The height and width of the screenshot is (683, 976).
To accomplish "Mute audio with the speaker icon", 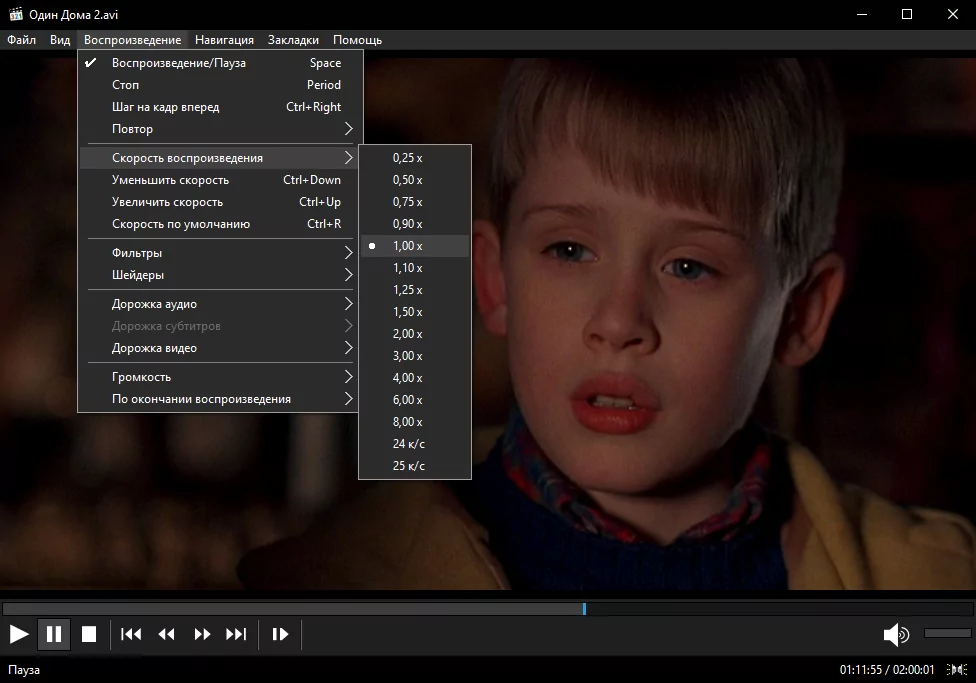I will click(895, 634).
